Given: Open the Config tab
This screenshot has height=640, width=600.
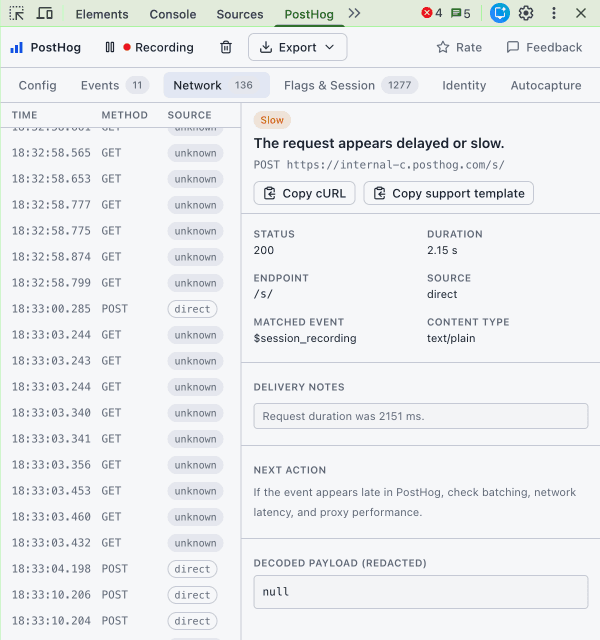Looking at the screenshot, I should point(38,85).
